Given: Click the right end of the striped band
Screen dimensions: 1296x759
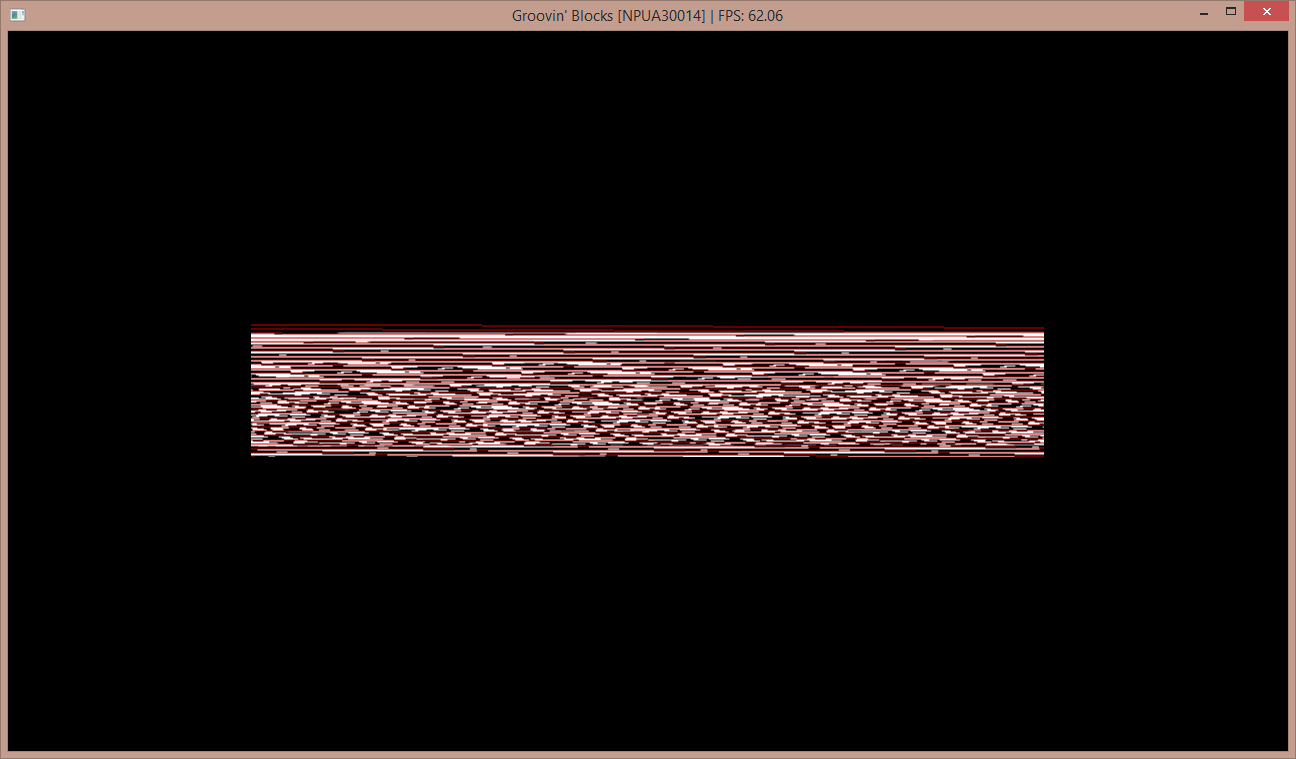Looking at the screenshot, I should [1038, 391].
